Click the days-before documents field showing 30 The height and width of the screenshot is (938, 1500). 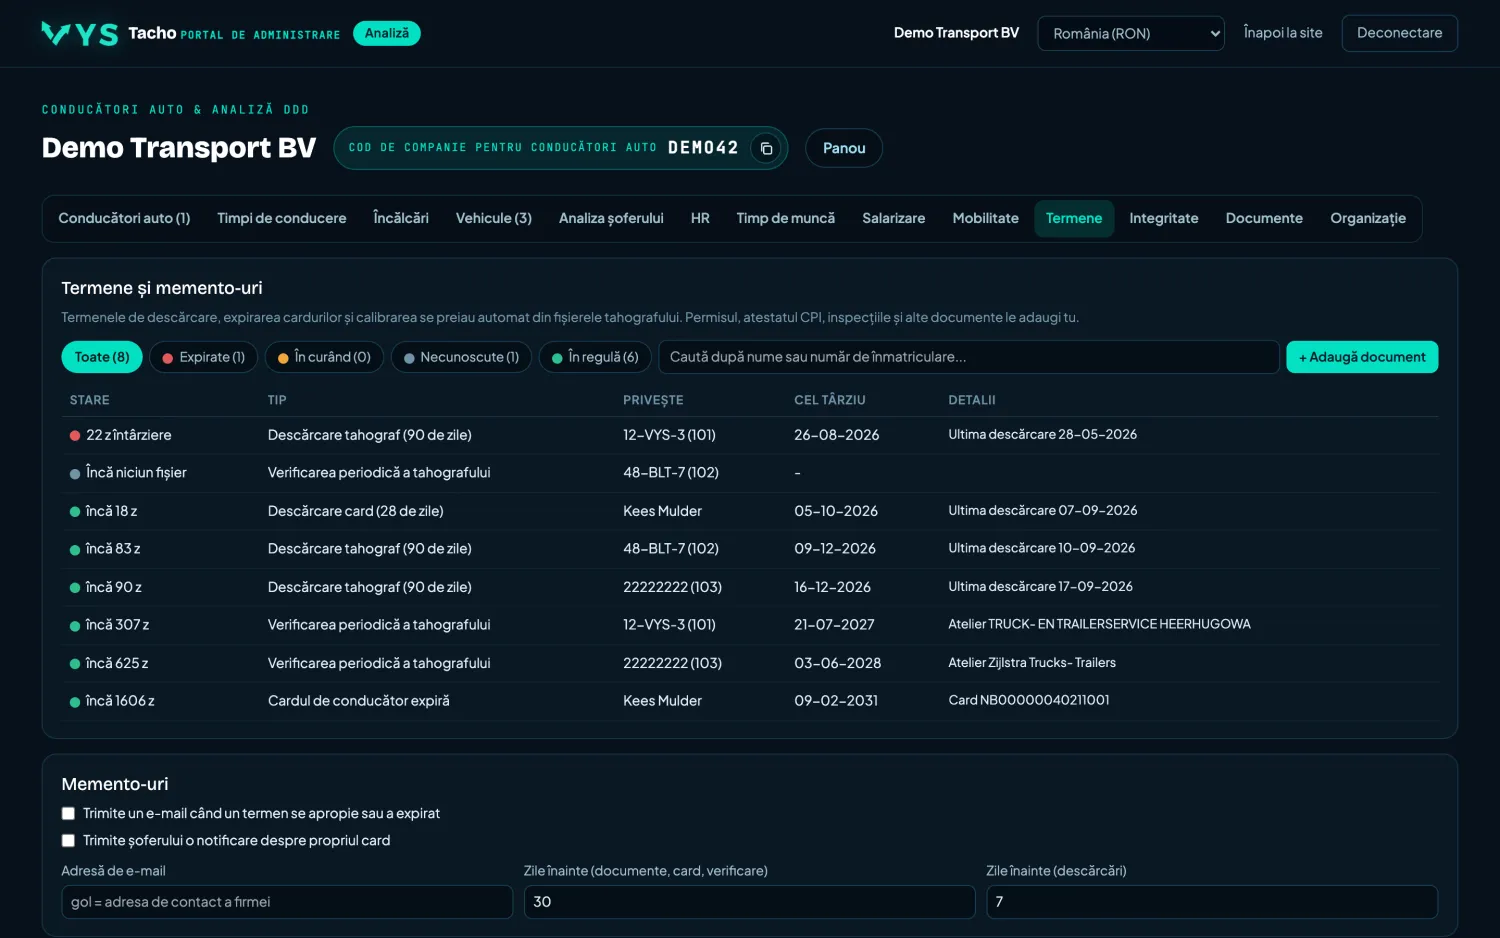pyautogui.click(x=749, y=902)
